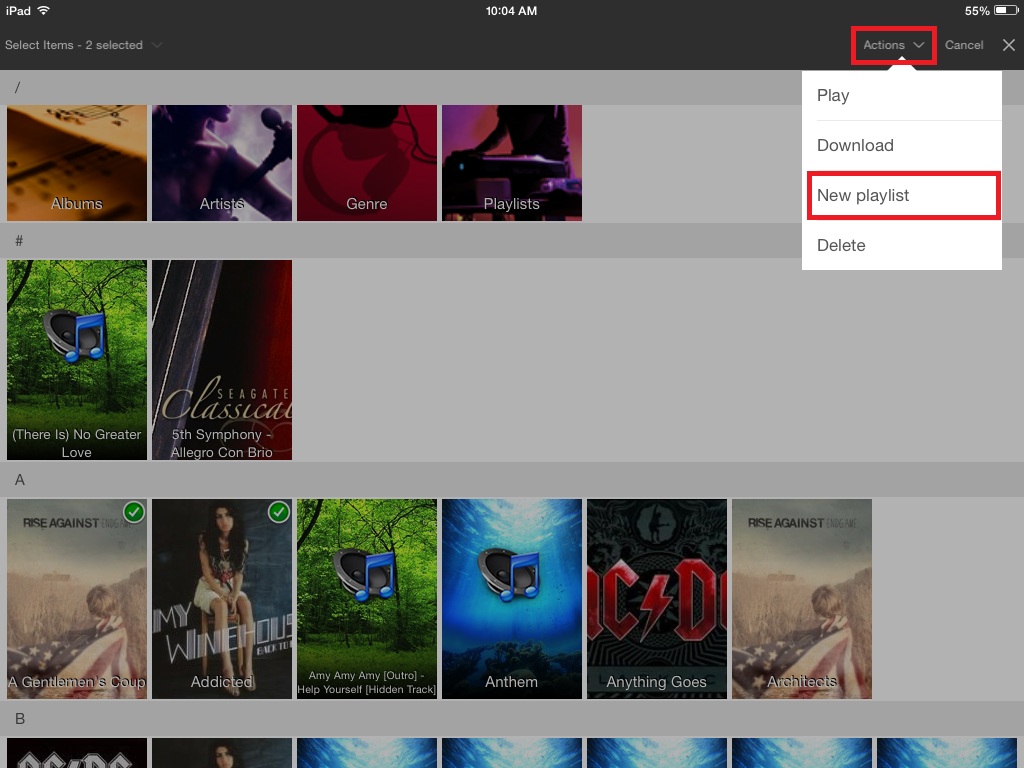Tap the Wi-Fi status icon
This screenshot has width=1024, height=768.
(44, 10)
